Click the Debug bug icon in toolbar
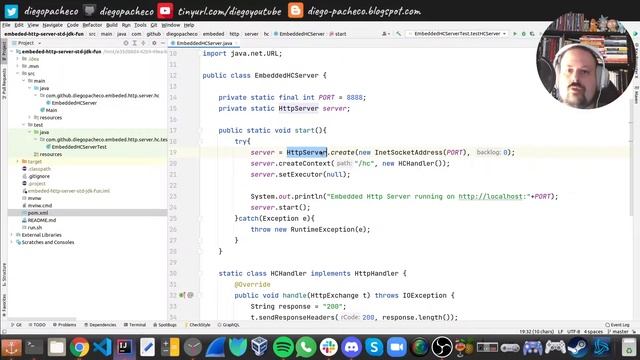This screenshot has width=640, height=360. click(x=524, y=33)
